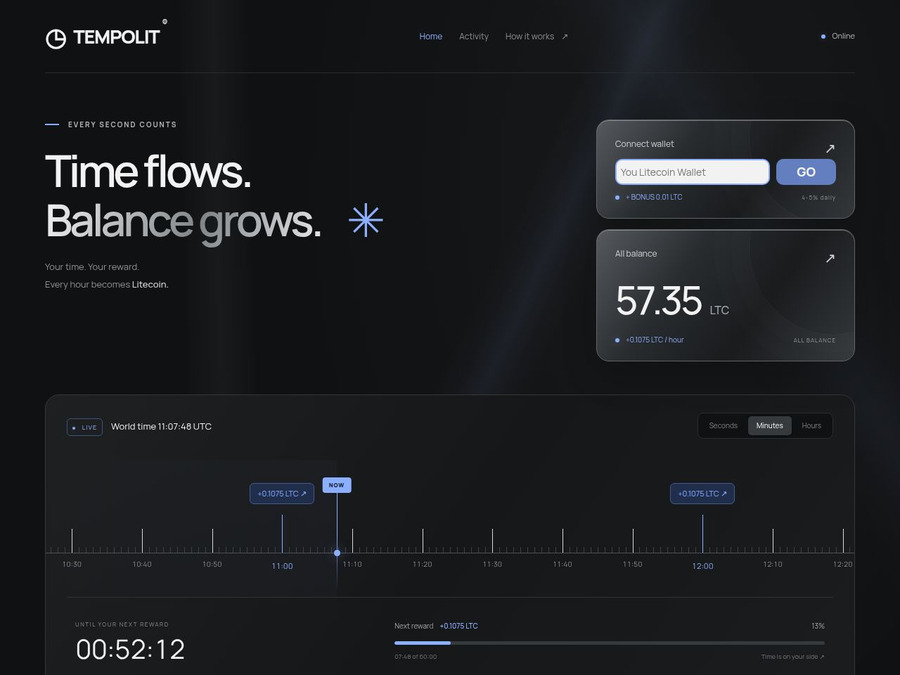Click the 13% progress value
The image size is (900, 675).
818,626
